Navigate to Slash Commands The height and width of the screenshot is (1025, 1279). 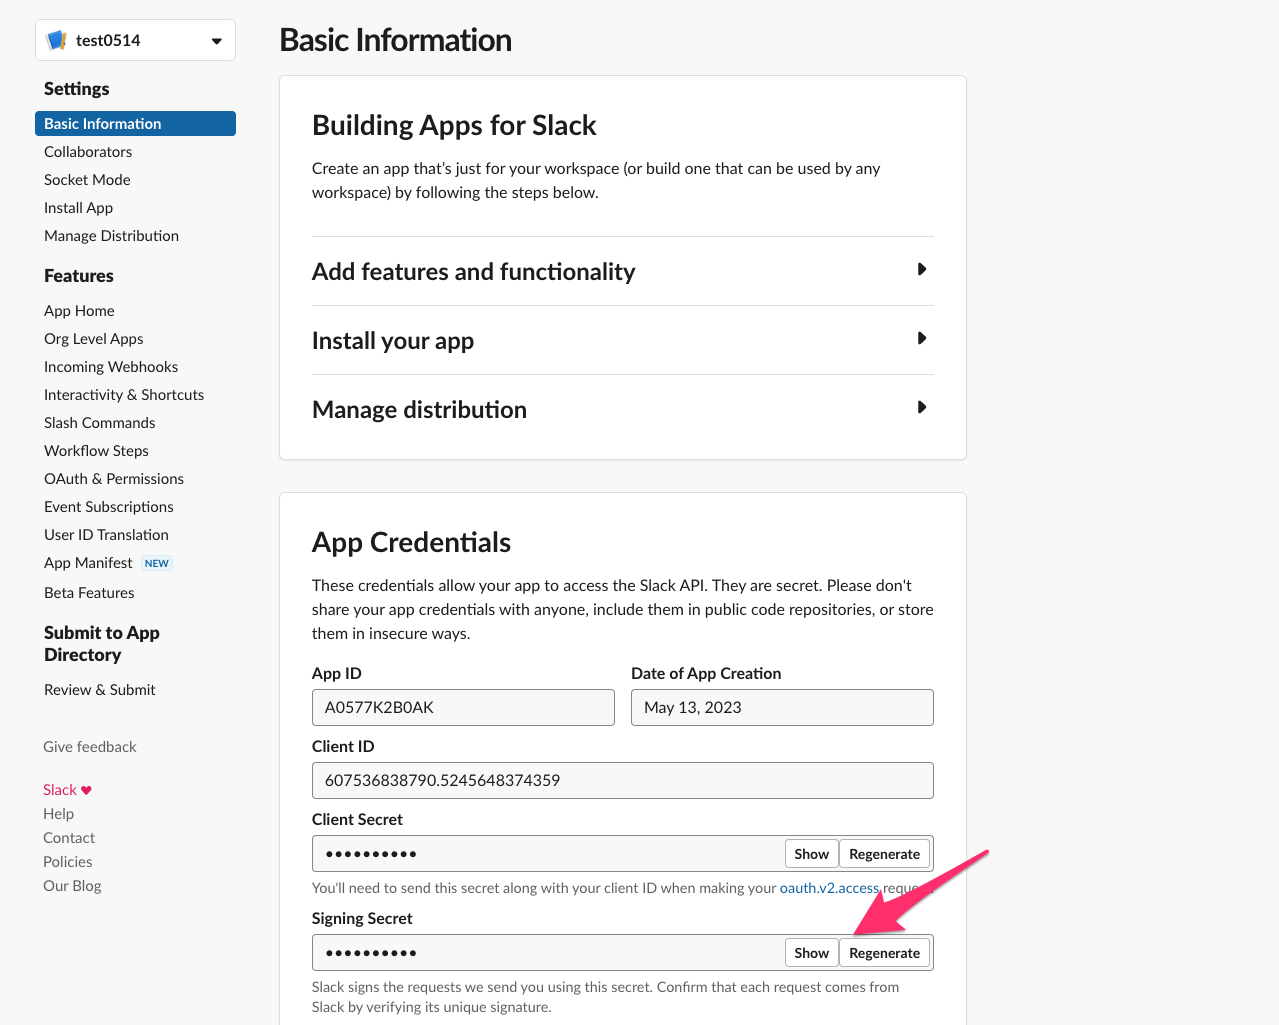[x=99, y=422]
